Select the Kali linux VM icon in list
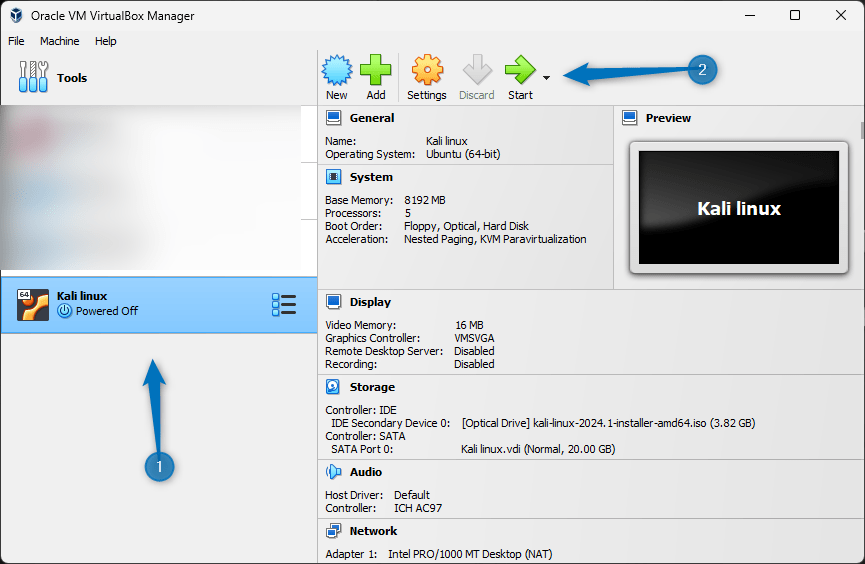 [33, 305]
